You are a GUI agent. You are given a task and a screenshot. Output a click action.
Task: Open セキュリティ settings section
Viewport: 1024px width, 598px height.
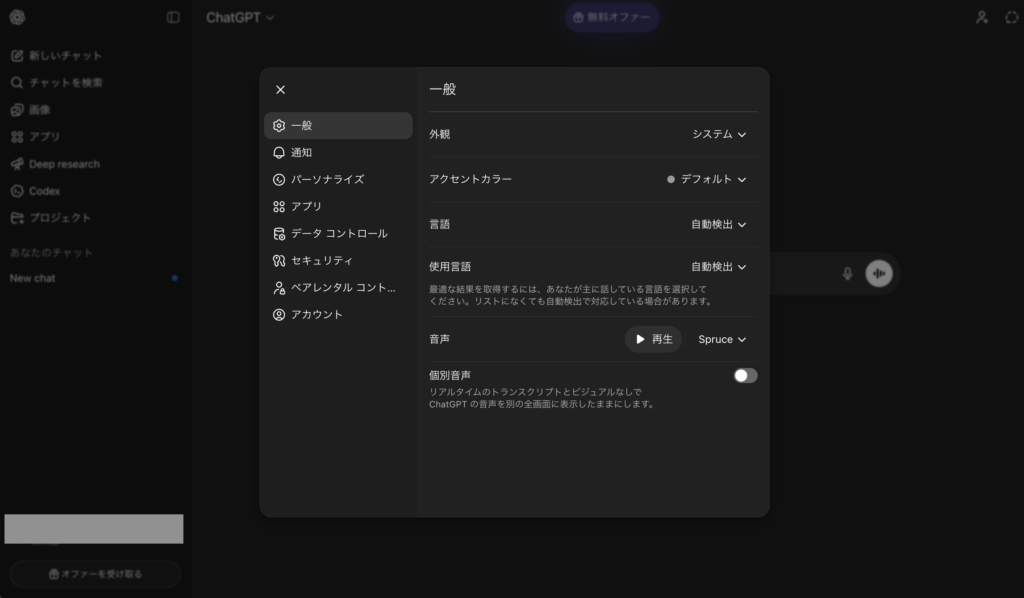[321, 261]
